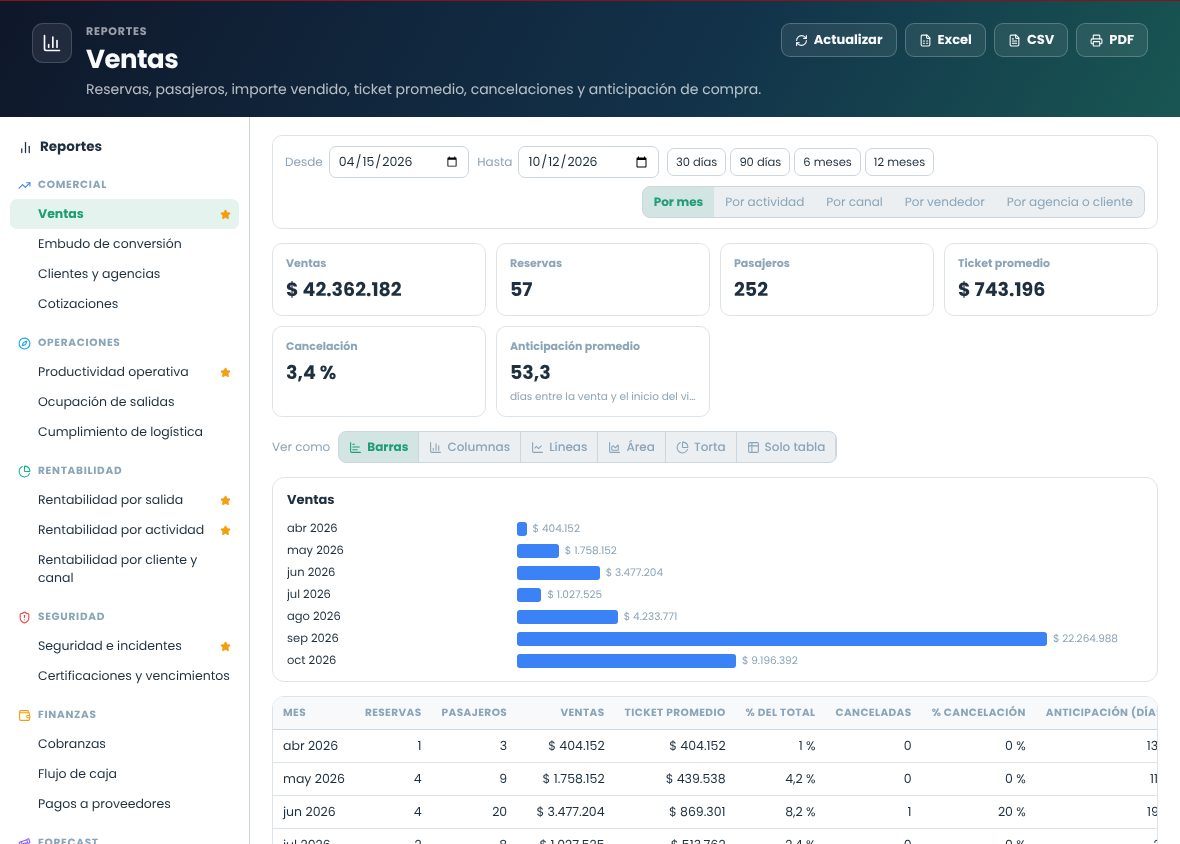Export report as CSV
Image resolution: width=1180 pixels, height=844 pixels.
[1030, 40]
